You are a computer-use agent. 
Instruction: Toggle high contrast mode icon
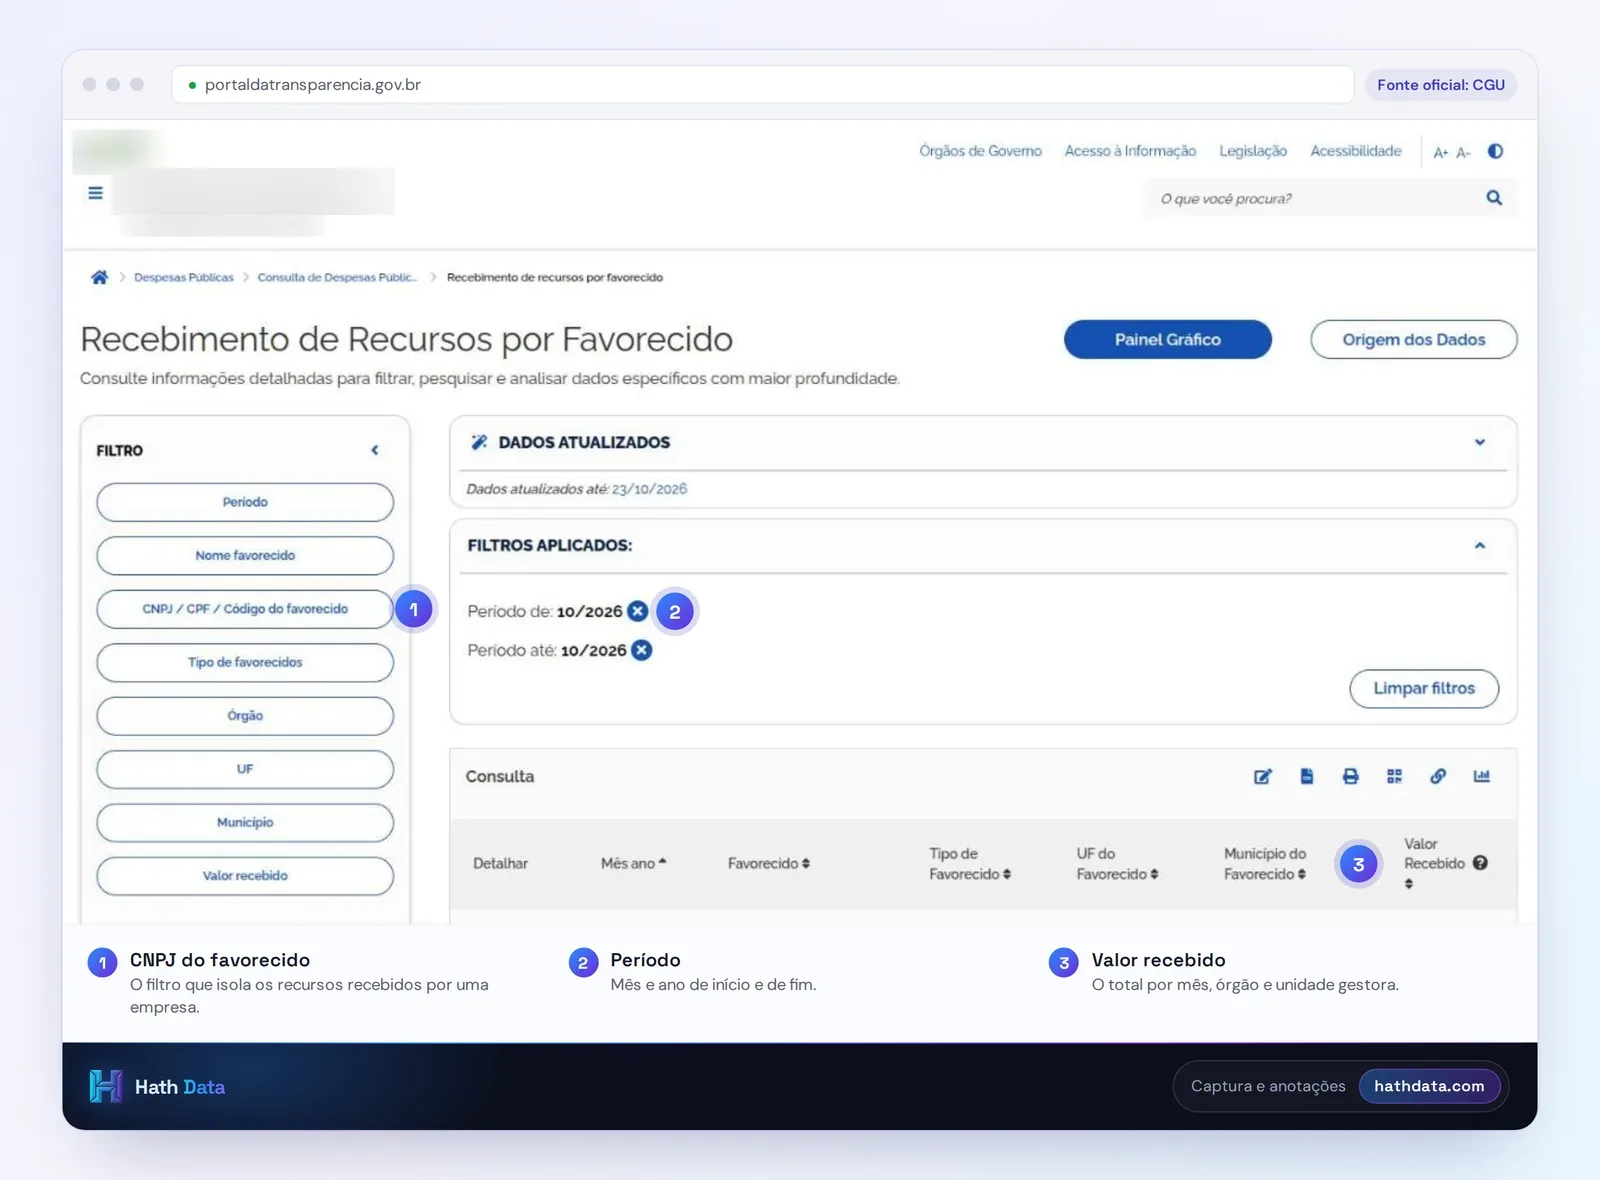click(1495, 151)
